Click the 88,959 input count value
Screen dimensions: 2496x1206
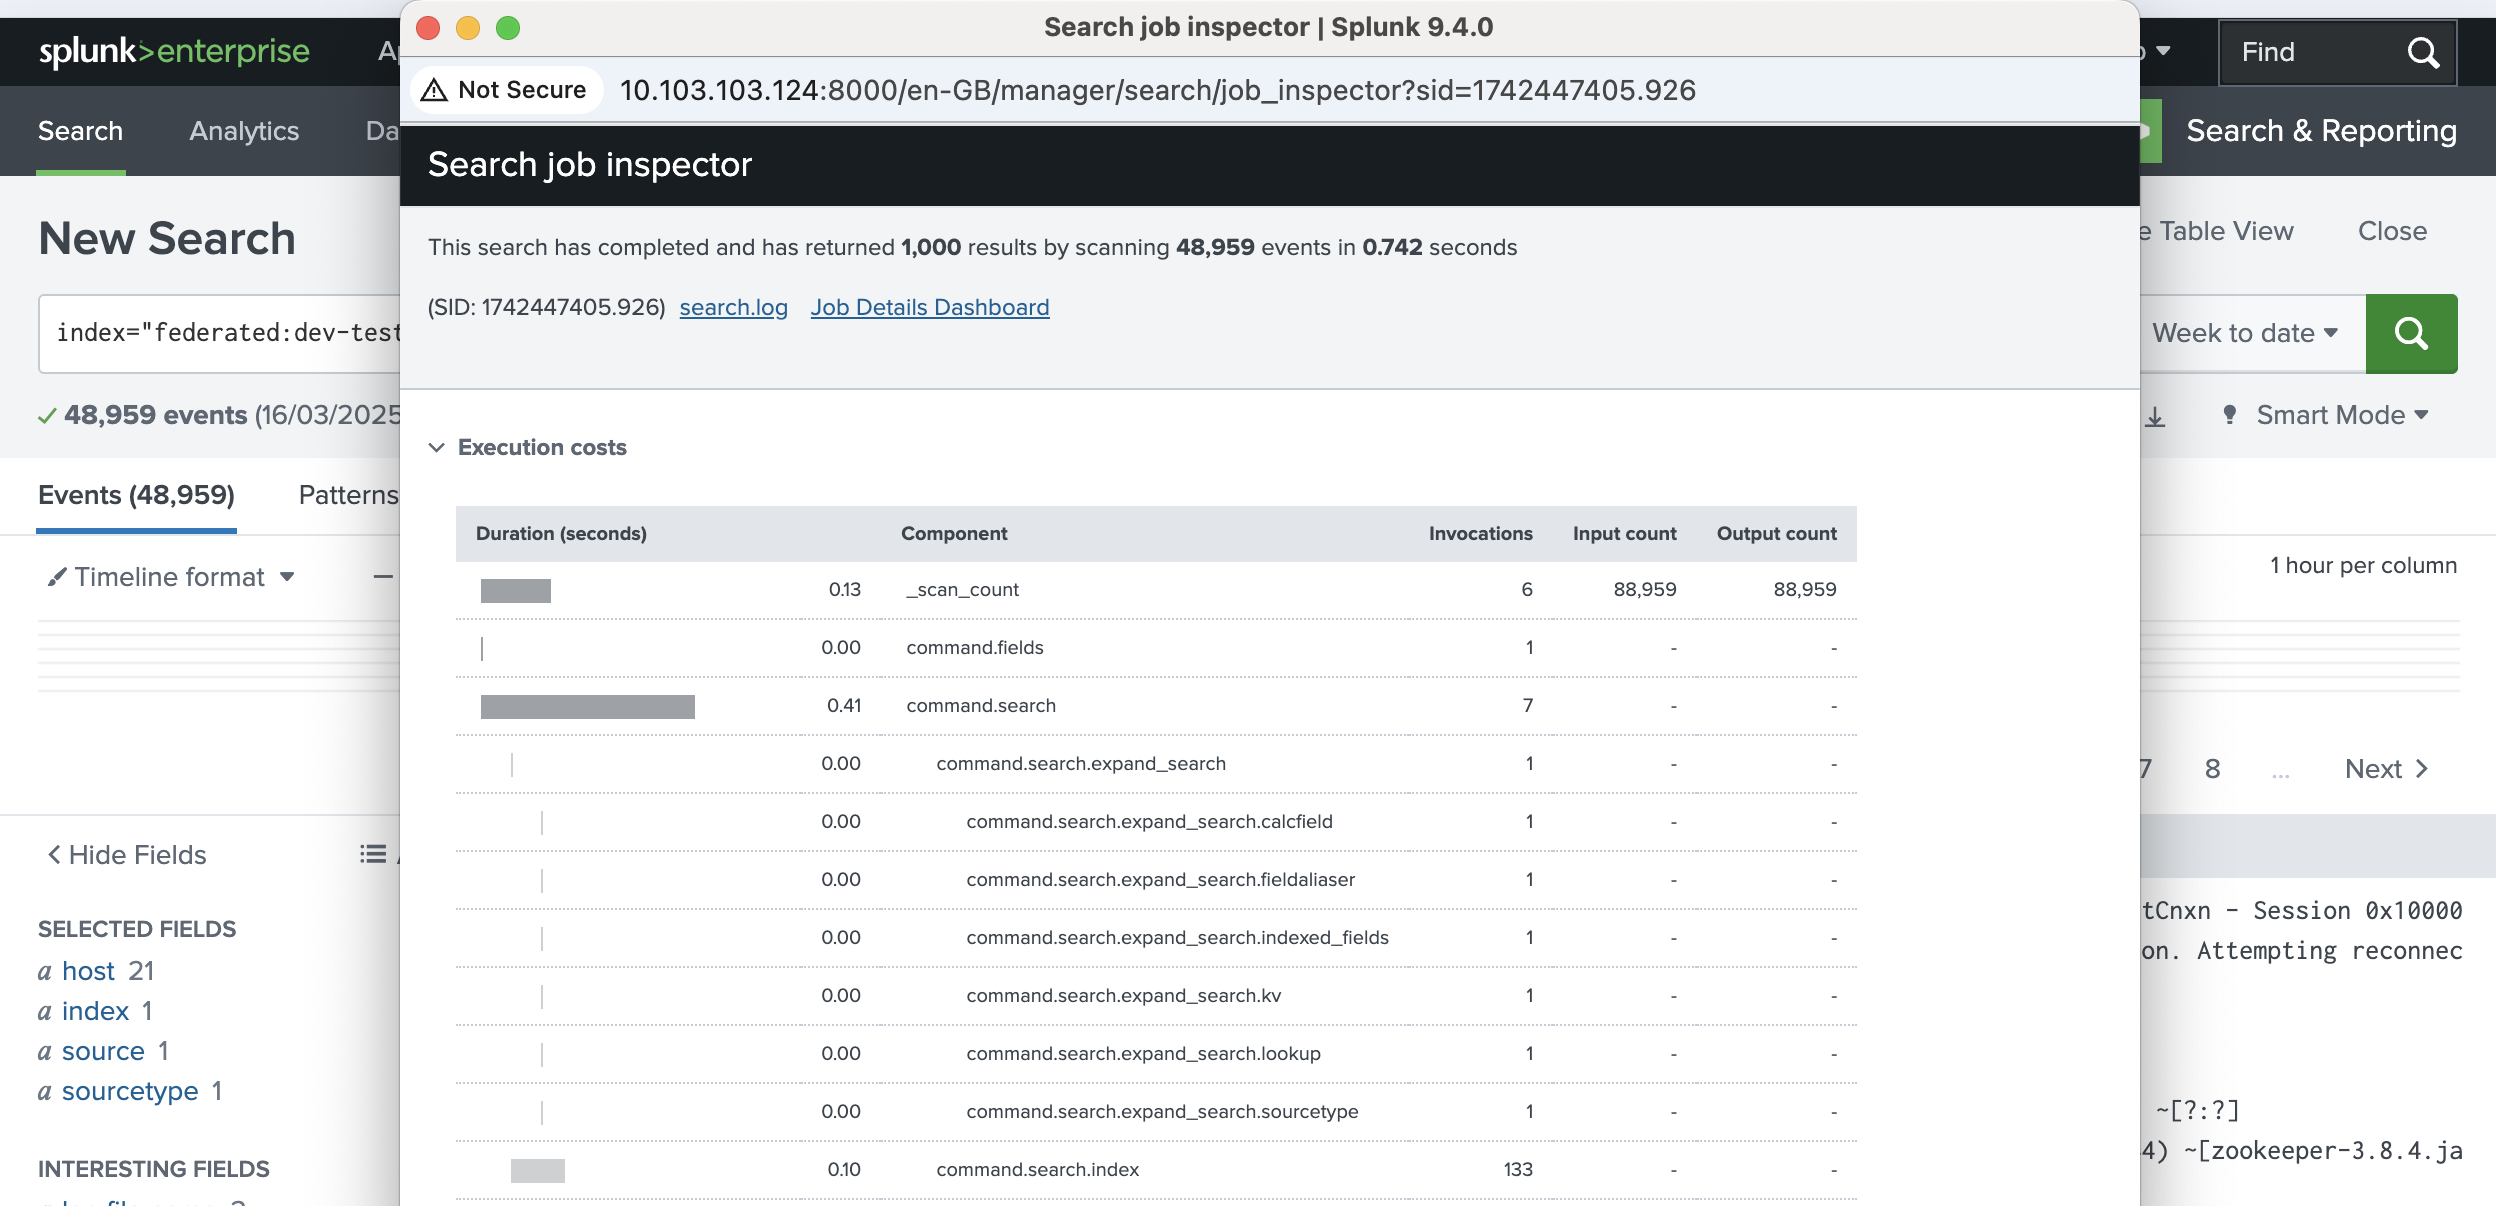[x=1645, y=589]
